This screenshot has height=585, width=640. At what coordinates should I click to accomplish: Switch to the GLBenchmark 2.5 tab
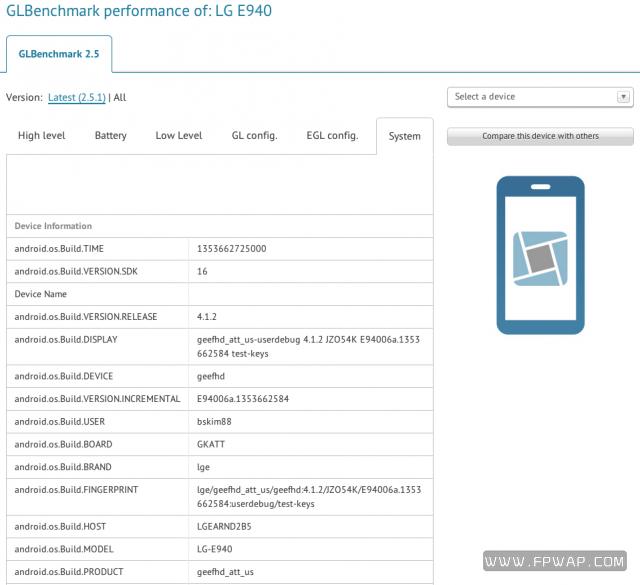pos(59,54)
